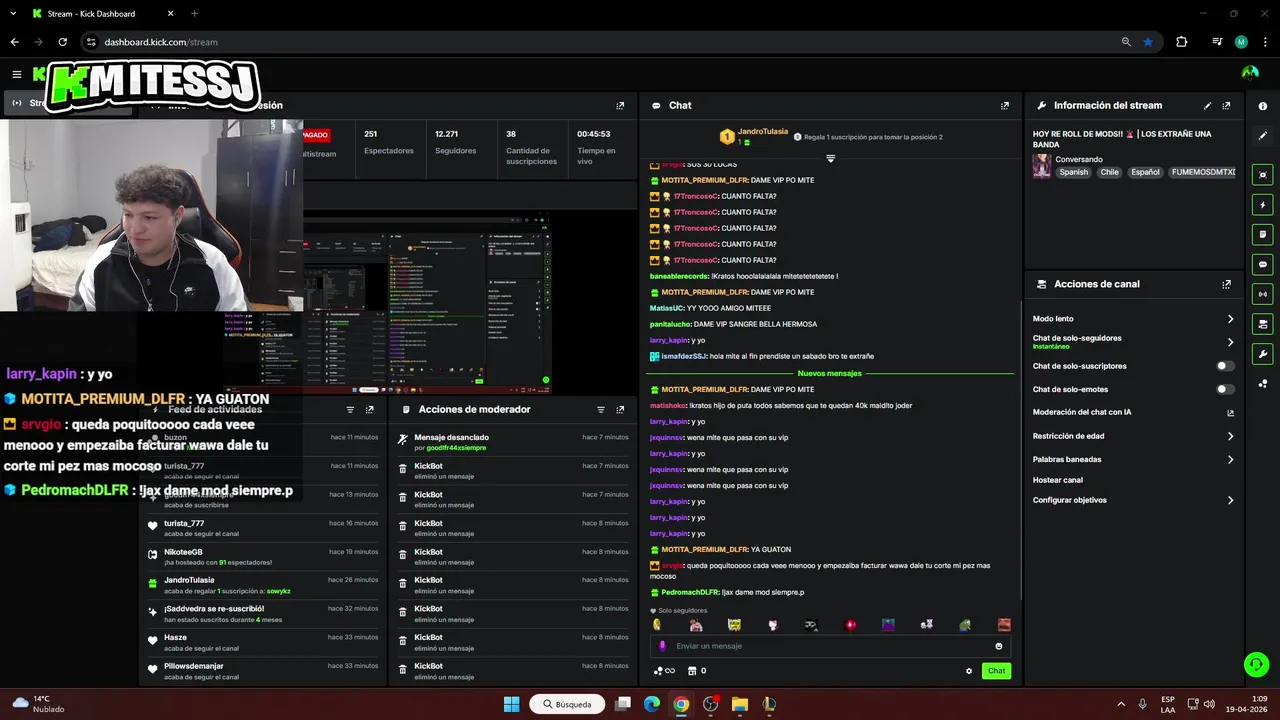Click the taskbar Búsqueda search box
Viewport: 1280px width, 720px height.
pos(567,704)
